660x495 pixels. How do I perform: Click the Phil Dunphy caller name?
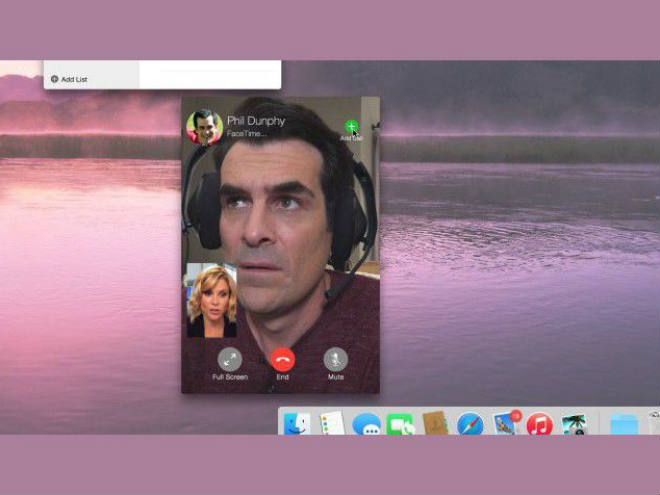click(256, 121)
